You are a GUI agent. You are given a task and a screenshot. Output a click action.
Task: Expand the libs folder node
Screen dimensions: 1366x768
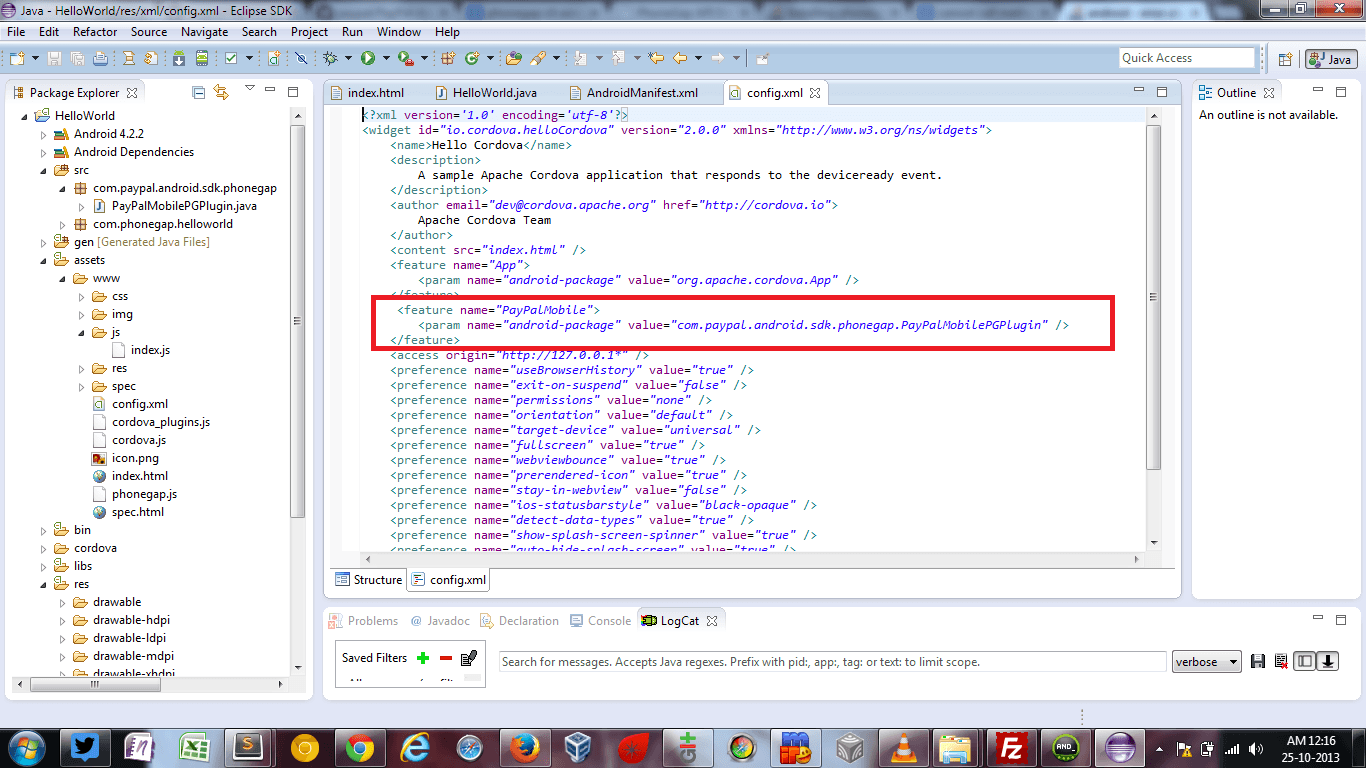(x=43, y=566)
